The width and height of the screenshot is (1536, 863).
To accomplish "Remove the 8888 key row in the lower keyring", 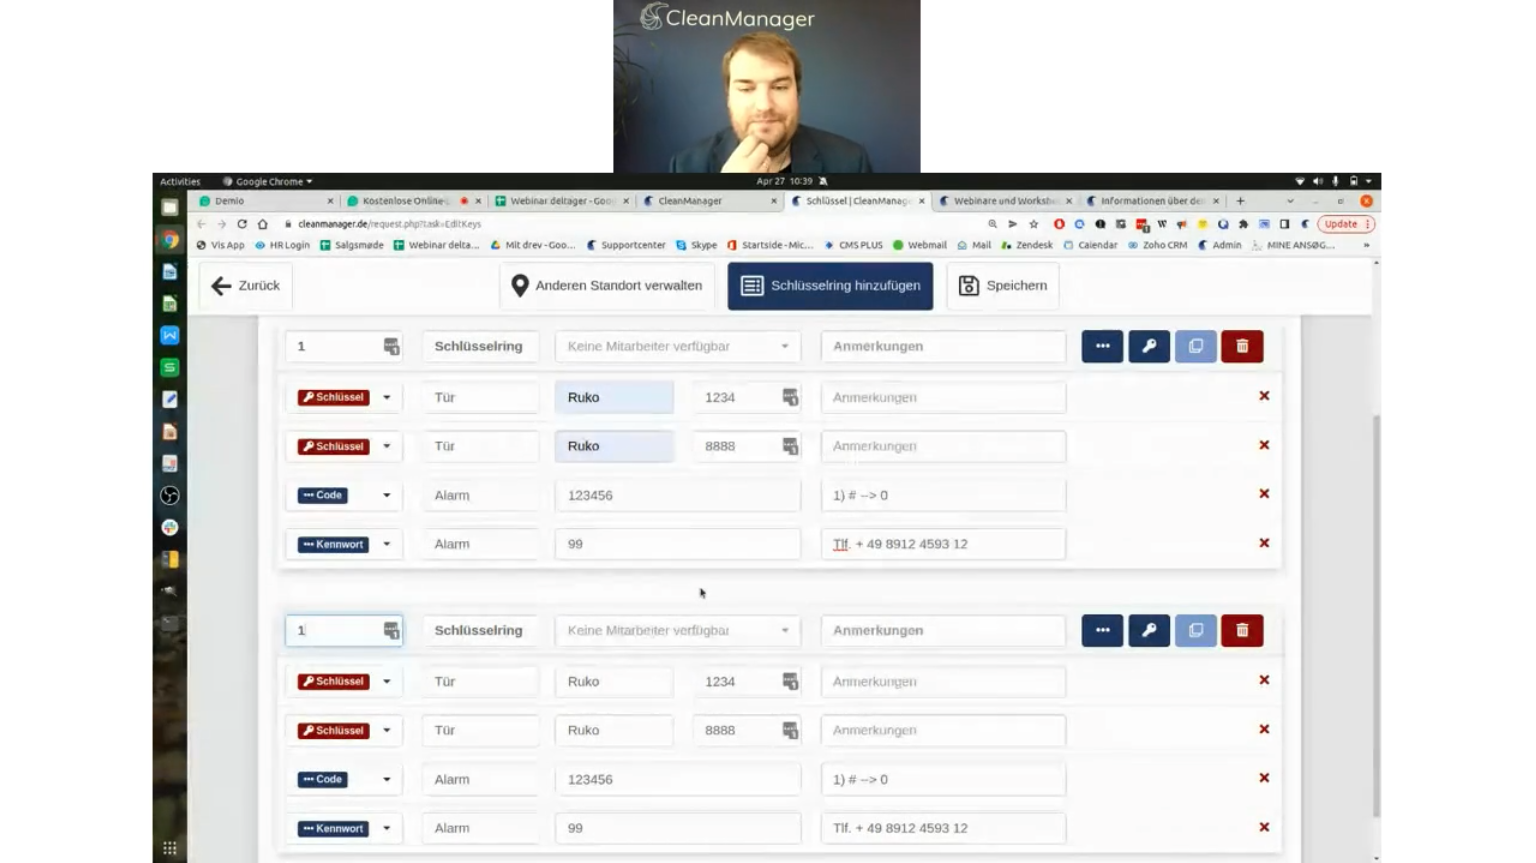I will [1264, 729].
